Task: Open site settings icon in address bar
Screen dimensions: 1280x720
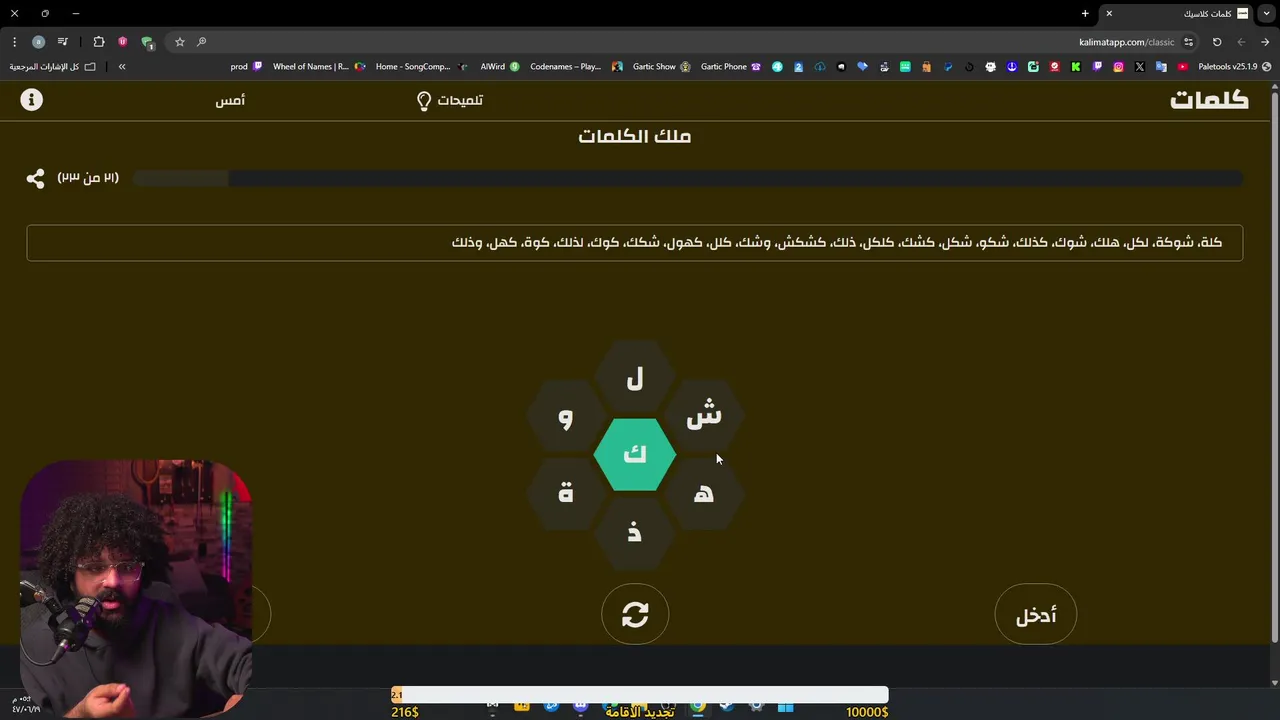Action: 1188,42
